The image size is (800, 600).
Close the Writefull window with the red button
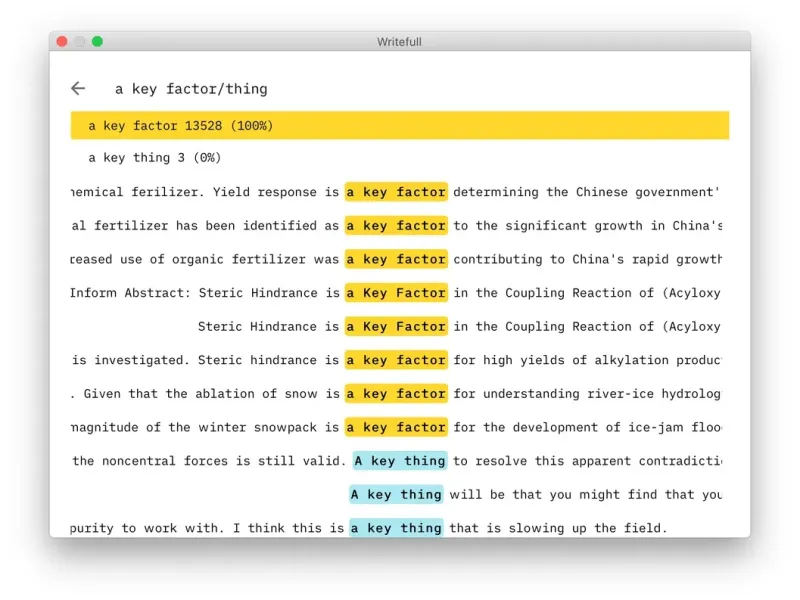(62, 41)
